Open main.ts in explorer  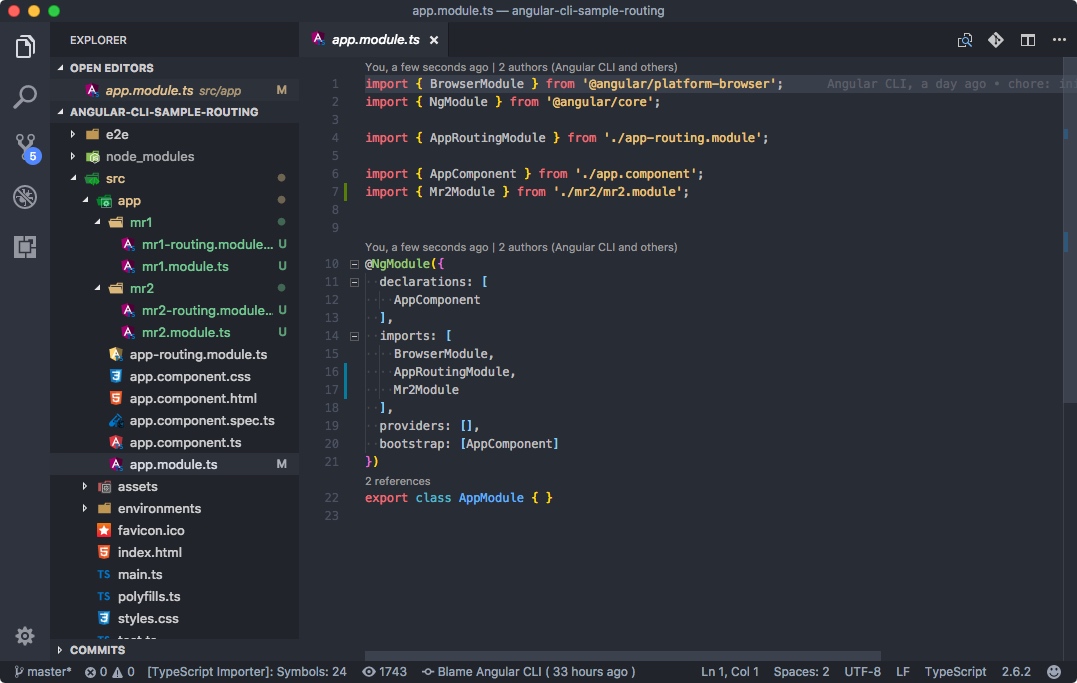point(174,574)
